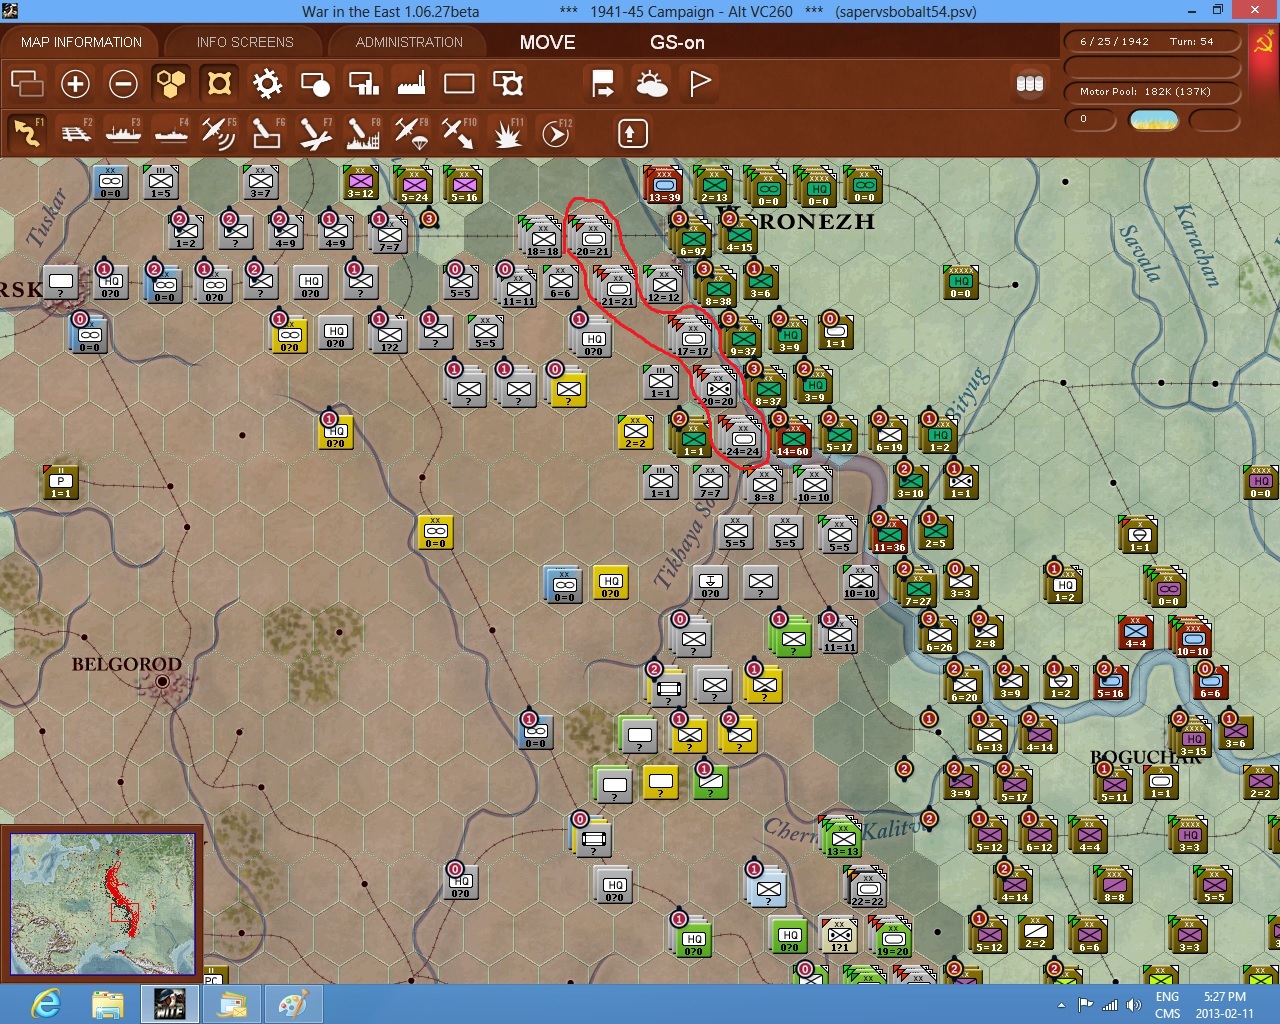Click the Motor Pool 182K field
Image resolution: width=1280 pixels, height=1024 pixels.
[x=1151, y=92]
